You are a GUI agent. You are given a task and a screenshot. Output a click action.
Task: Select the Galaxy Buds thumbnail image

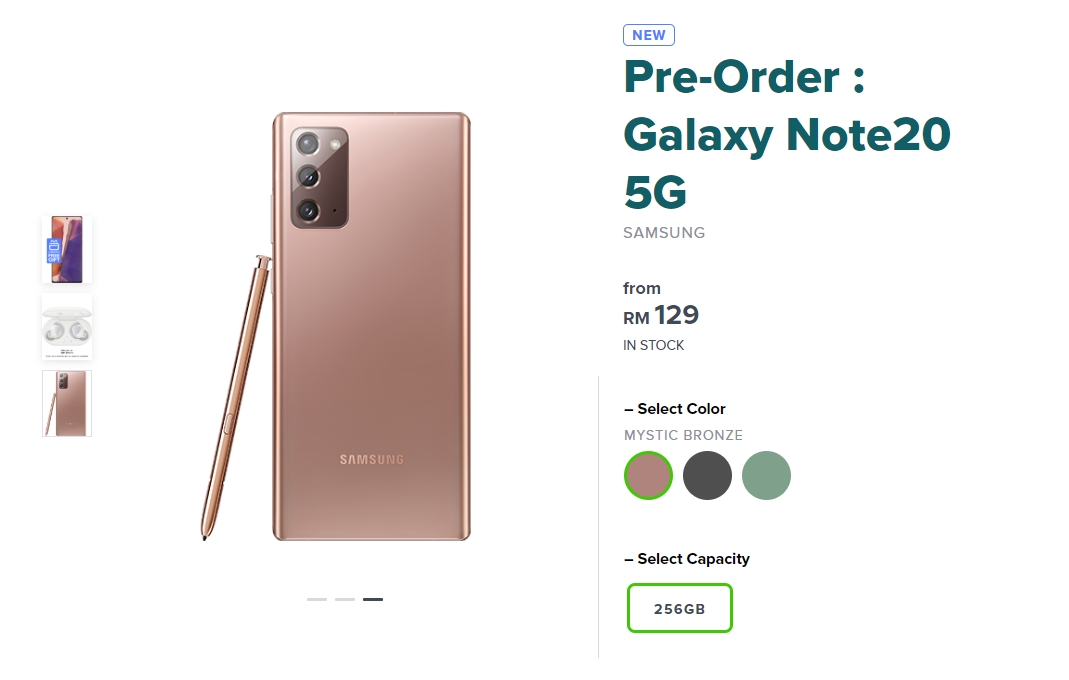[67, 327]
